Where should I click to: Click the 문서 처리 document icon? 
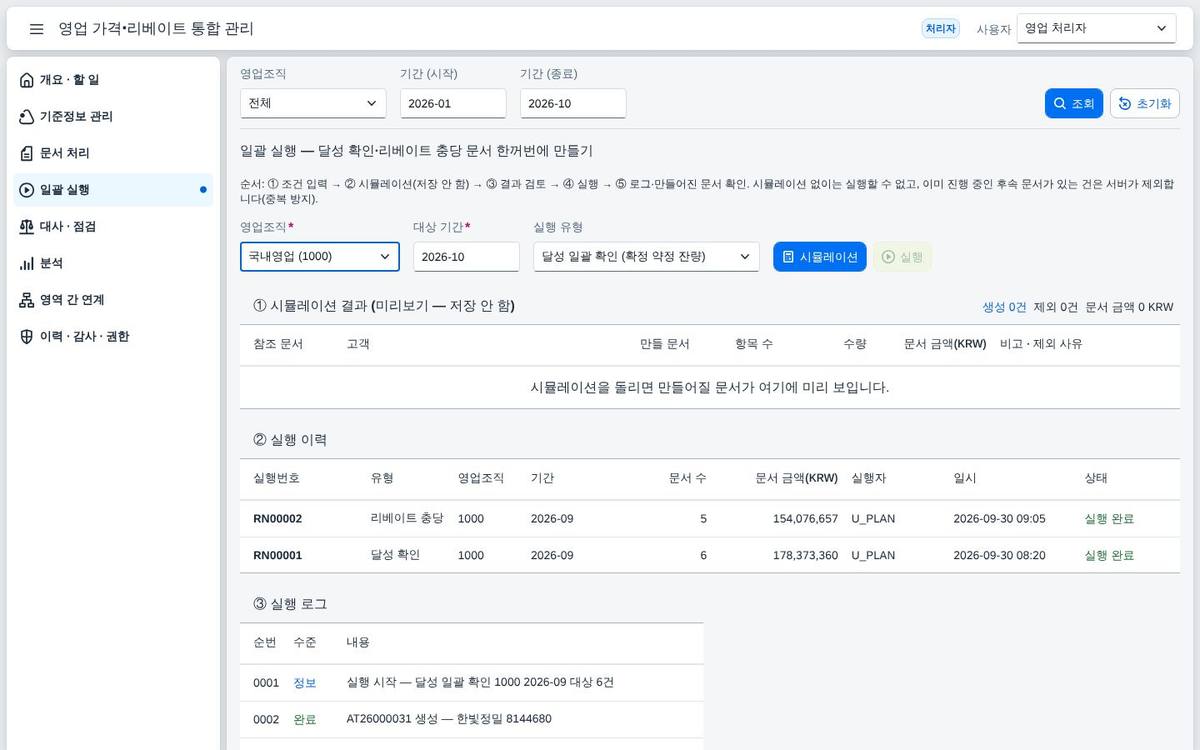(27, 153)
